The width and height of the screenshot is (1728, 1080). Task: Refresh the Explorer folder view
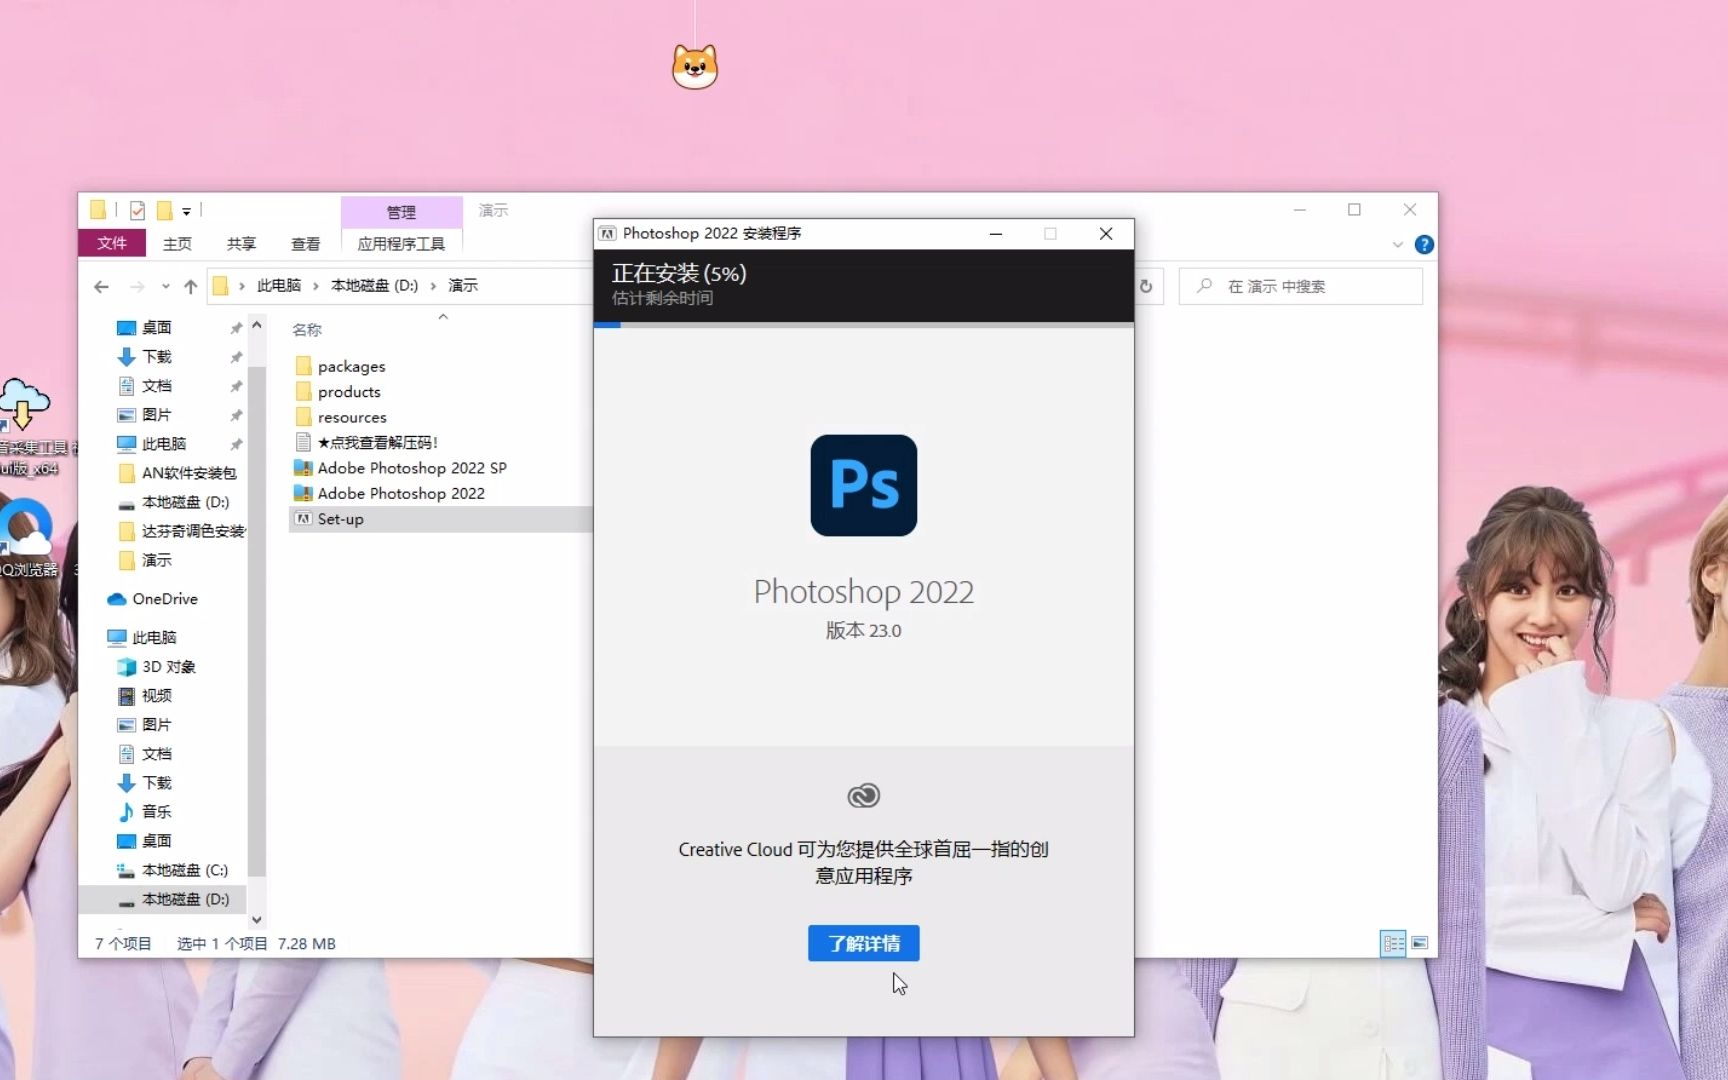[1146, 286]
